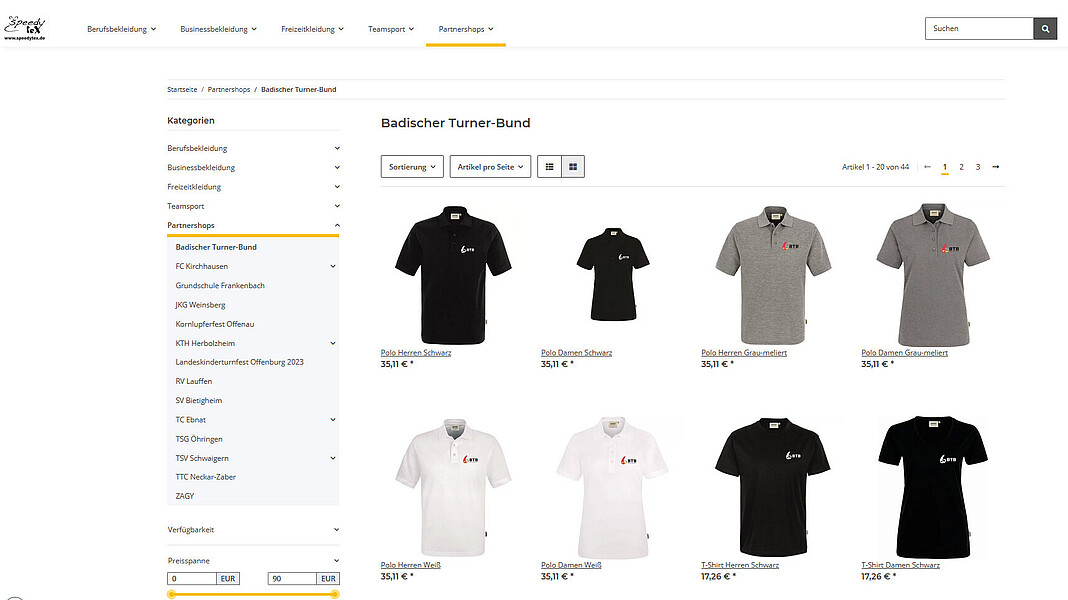1068x600 pixels.
Task: Open Polo Herren Schwarz product image
Action: tap(453, 274)
